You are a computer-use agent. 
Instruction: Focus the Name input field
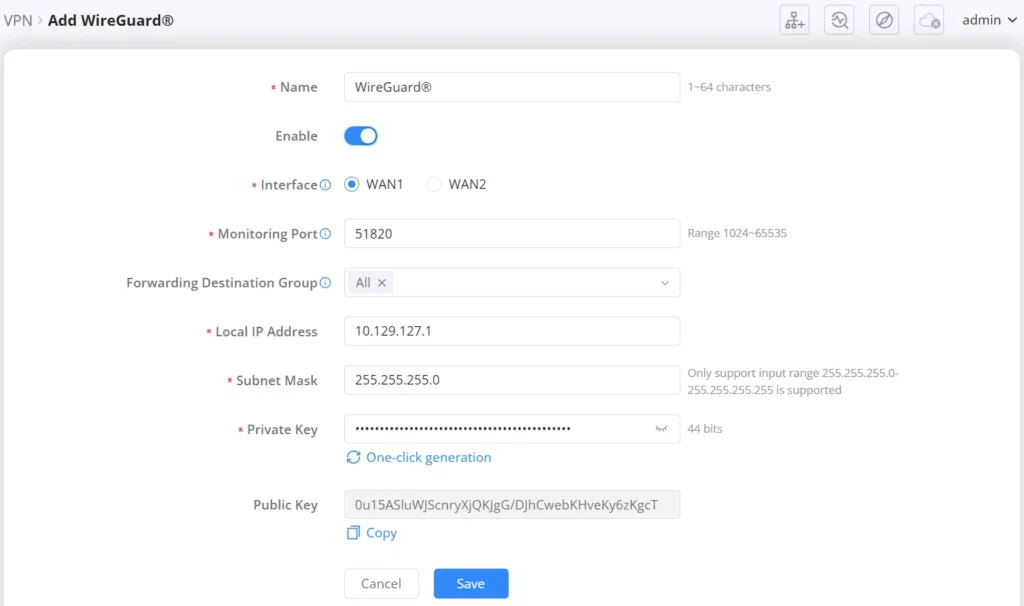[512, 87]
